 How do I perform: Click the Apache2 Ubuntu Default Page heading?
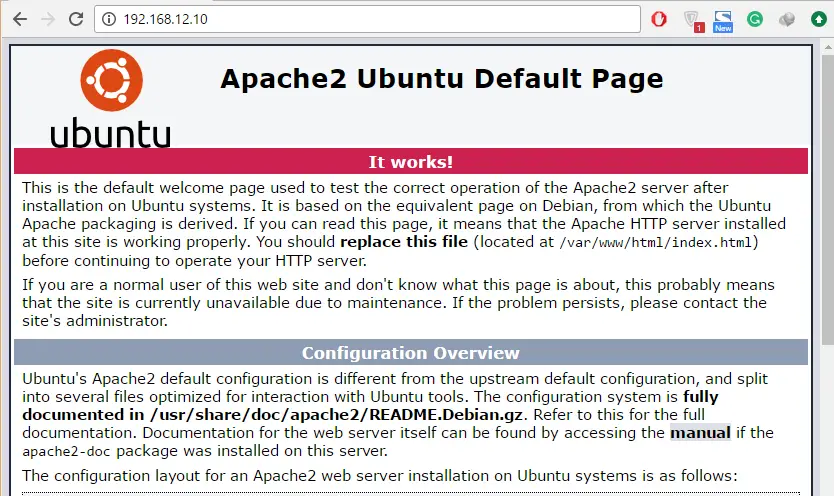pos(441,79)
